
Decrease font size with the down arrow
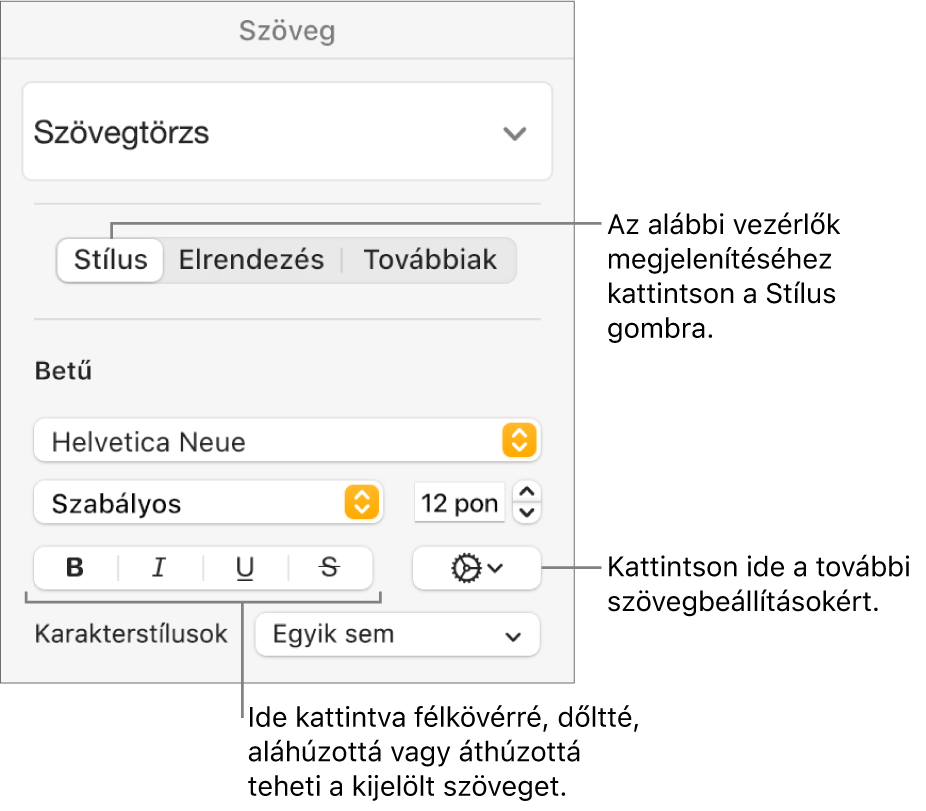(x=527, y=513)
